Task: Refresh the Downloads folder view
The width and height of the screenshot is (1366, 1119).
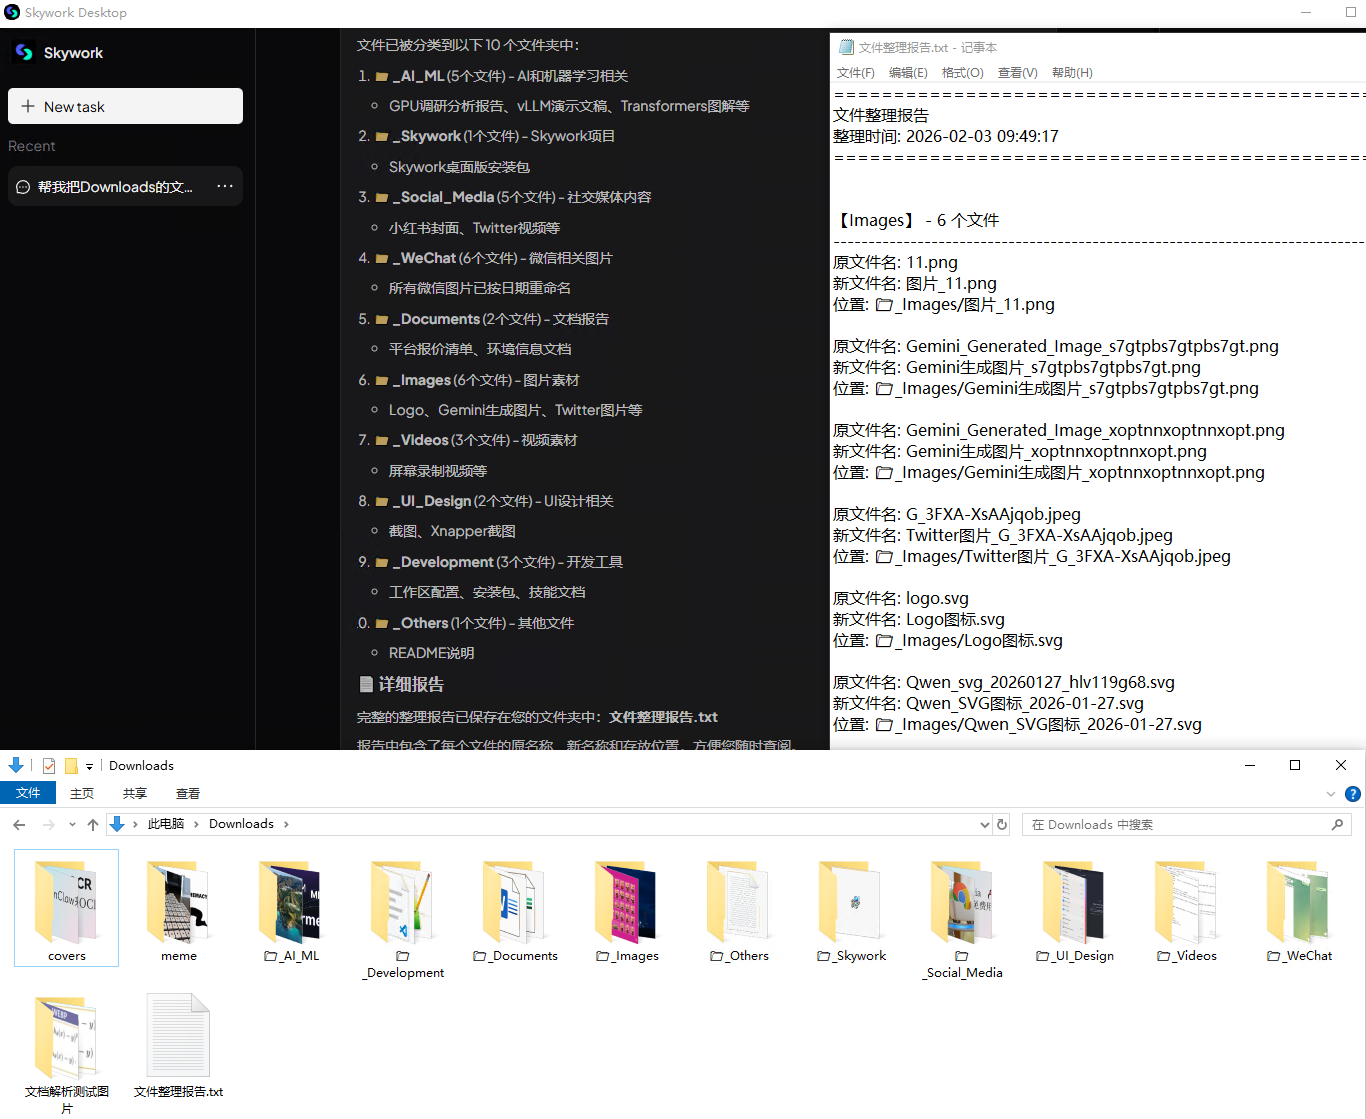Action: point(1002,825)
